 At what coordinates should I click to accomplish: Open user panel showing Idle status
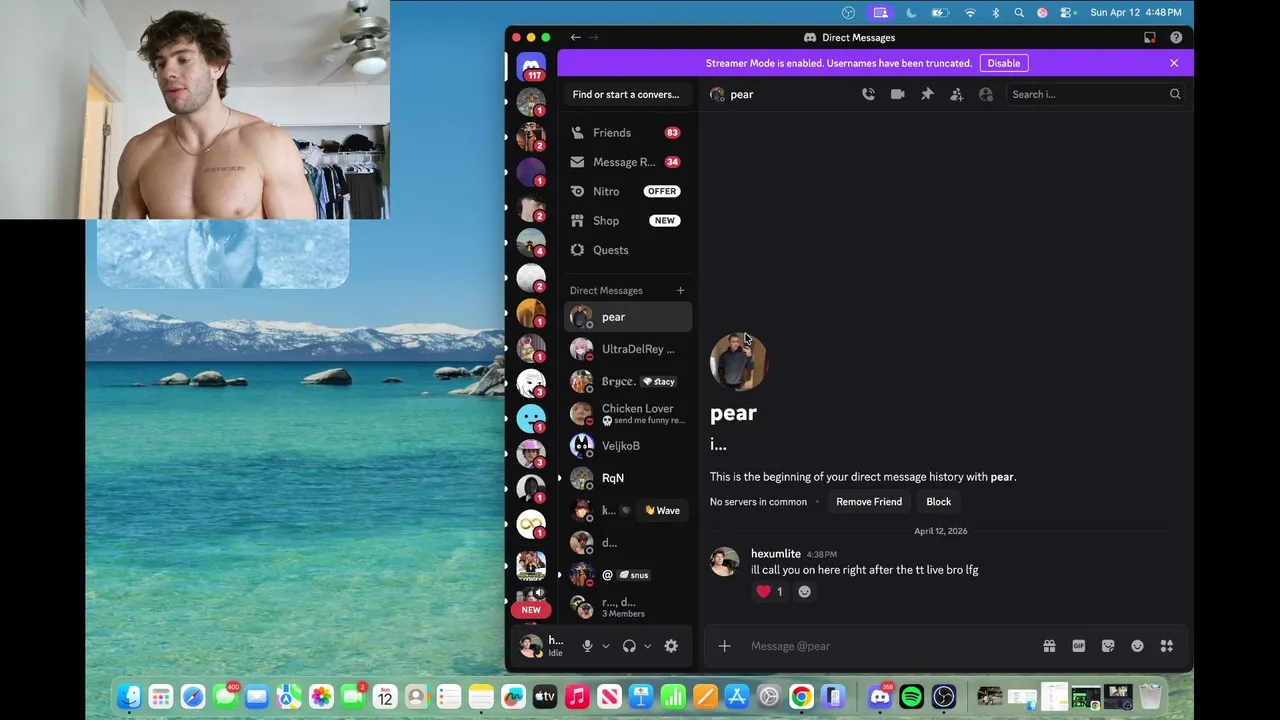coord(543,646)
